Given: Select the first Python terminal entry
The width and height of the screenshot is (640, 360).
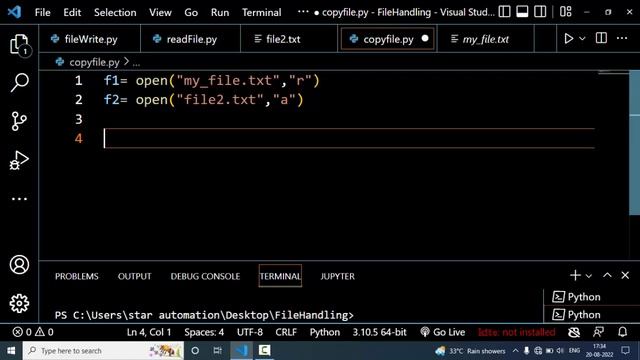Looking at the screenshot, I should (591, 297).
